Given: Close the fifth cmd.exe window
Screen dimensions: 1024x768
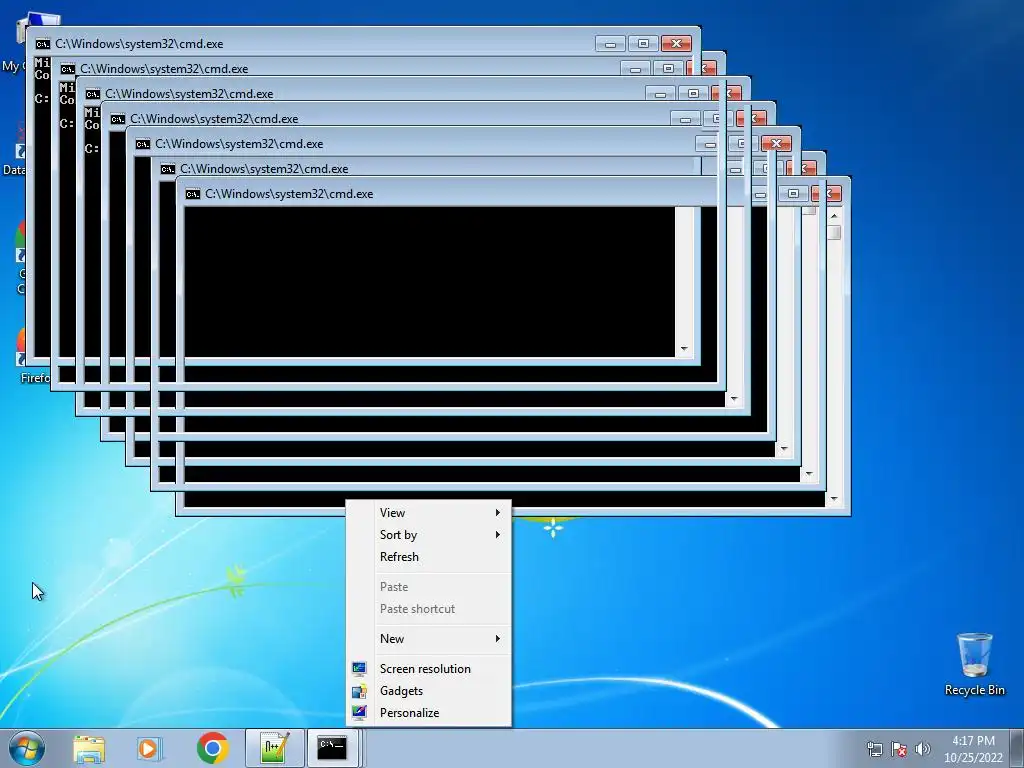Looking at the screenshot, I should click(x=776, y=144).
